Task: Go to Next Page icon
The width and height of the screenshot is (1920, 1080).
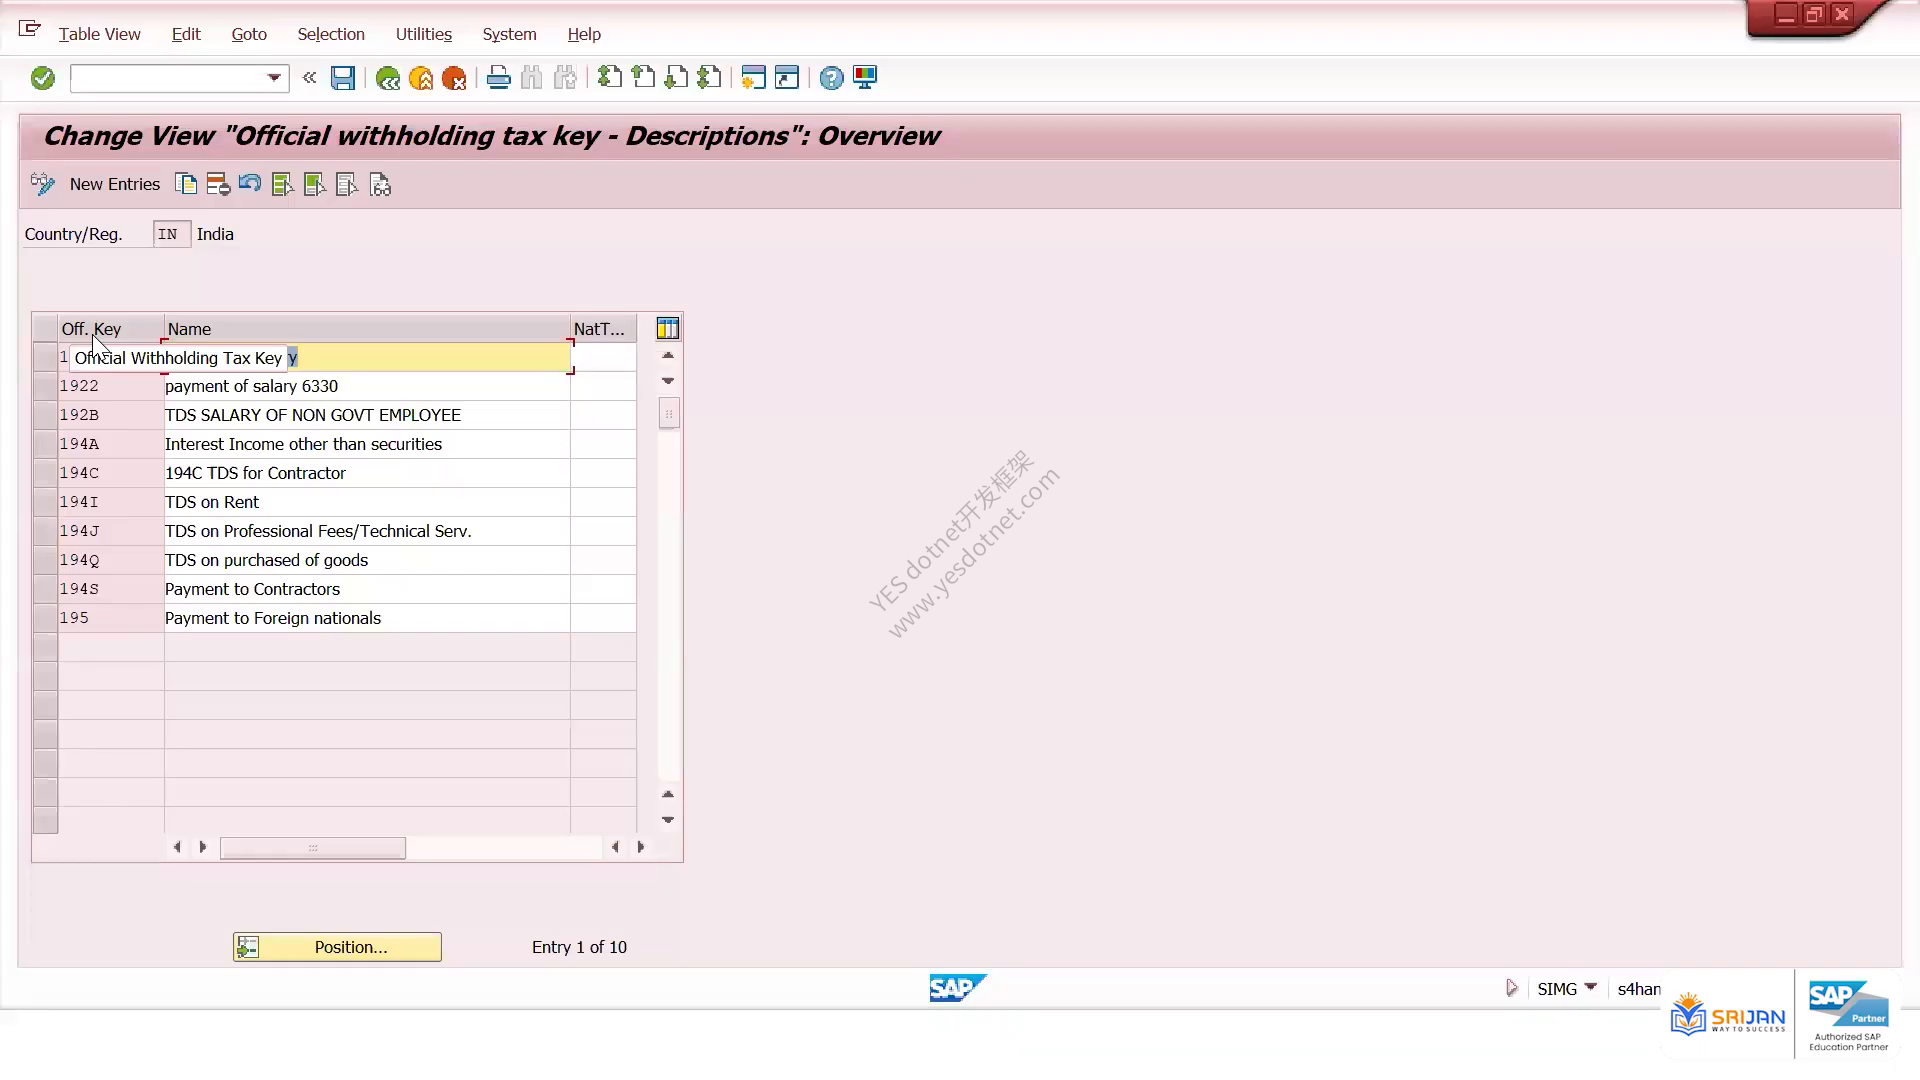Action: click(676, 78)
